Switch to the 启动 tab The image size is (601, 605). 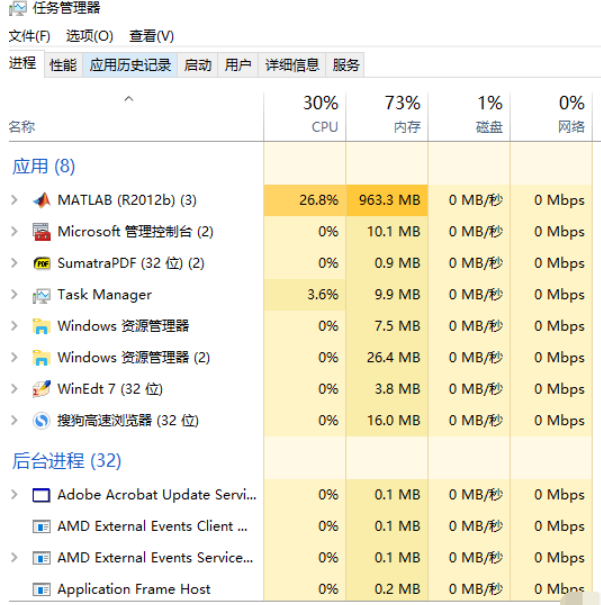click(x=198, y=65)
